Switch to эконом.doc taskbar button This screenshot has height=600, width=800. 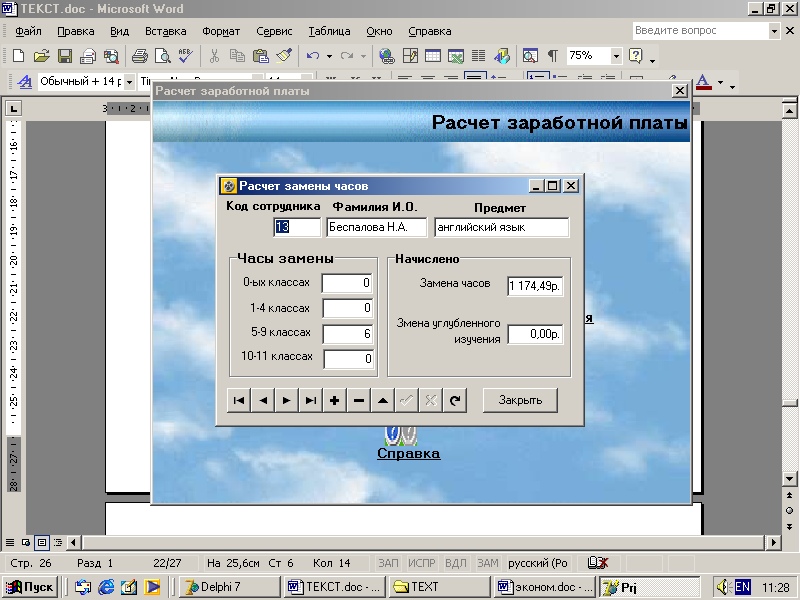click(545, 587)
